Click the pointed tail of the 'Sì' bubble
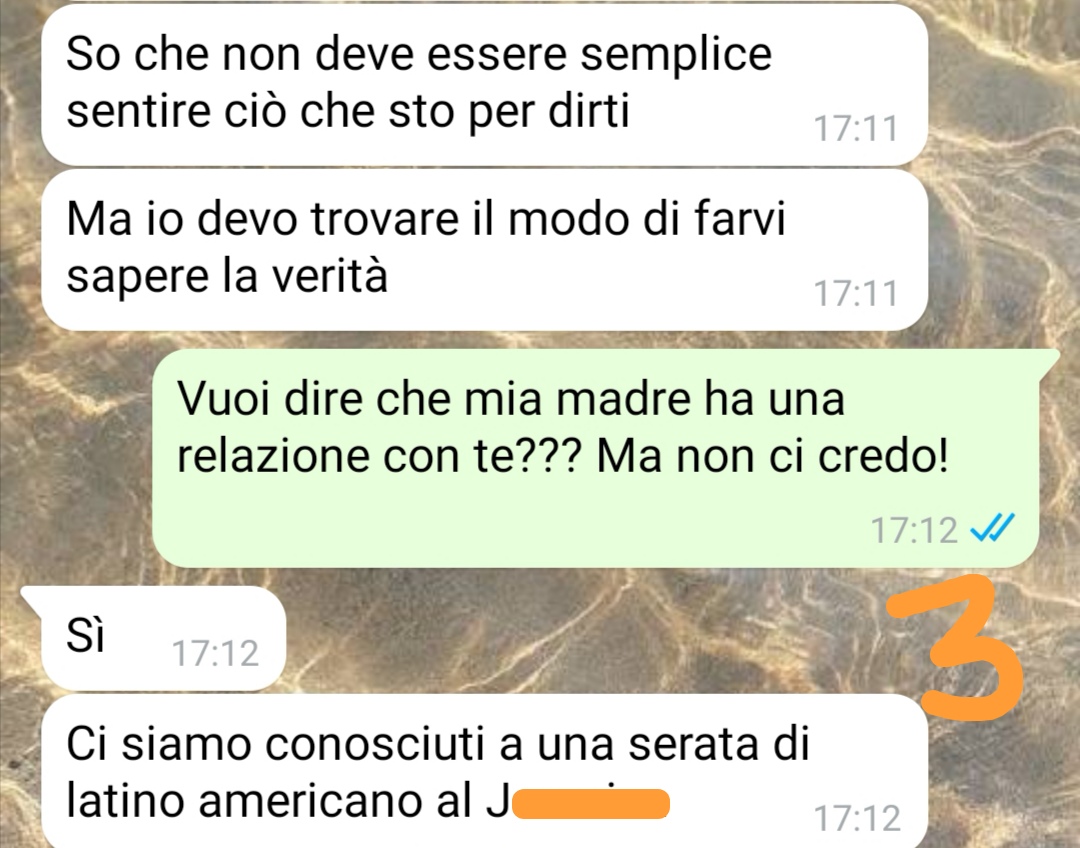This screenshot has height=848, width=1080. pyautogui.click(x=33, y=598)
